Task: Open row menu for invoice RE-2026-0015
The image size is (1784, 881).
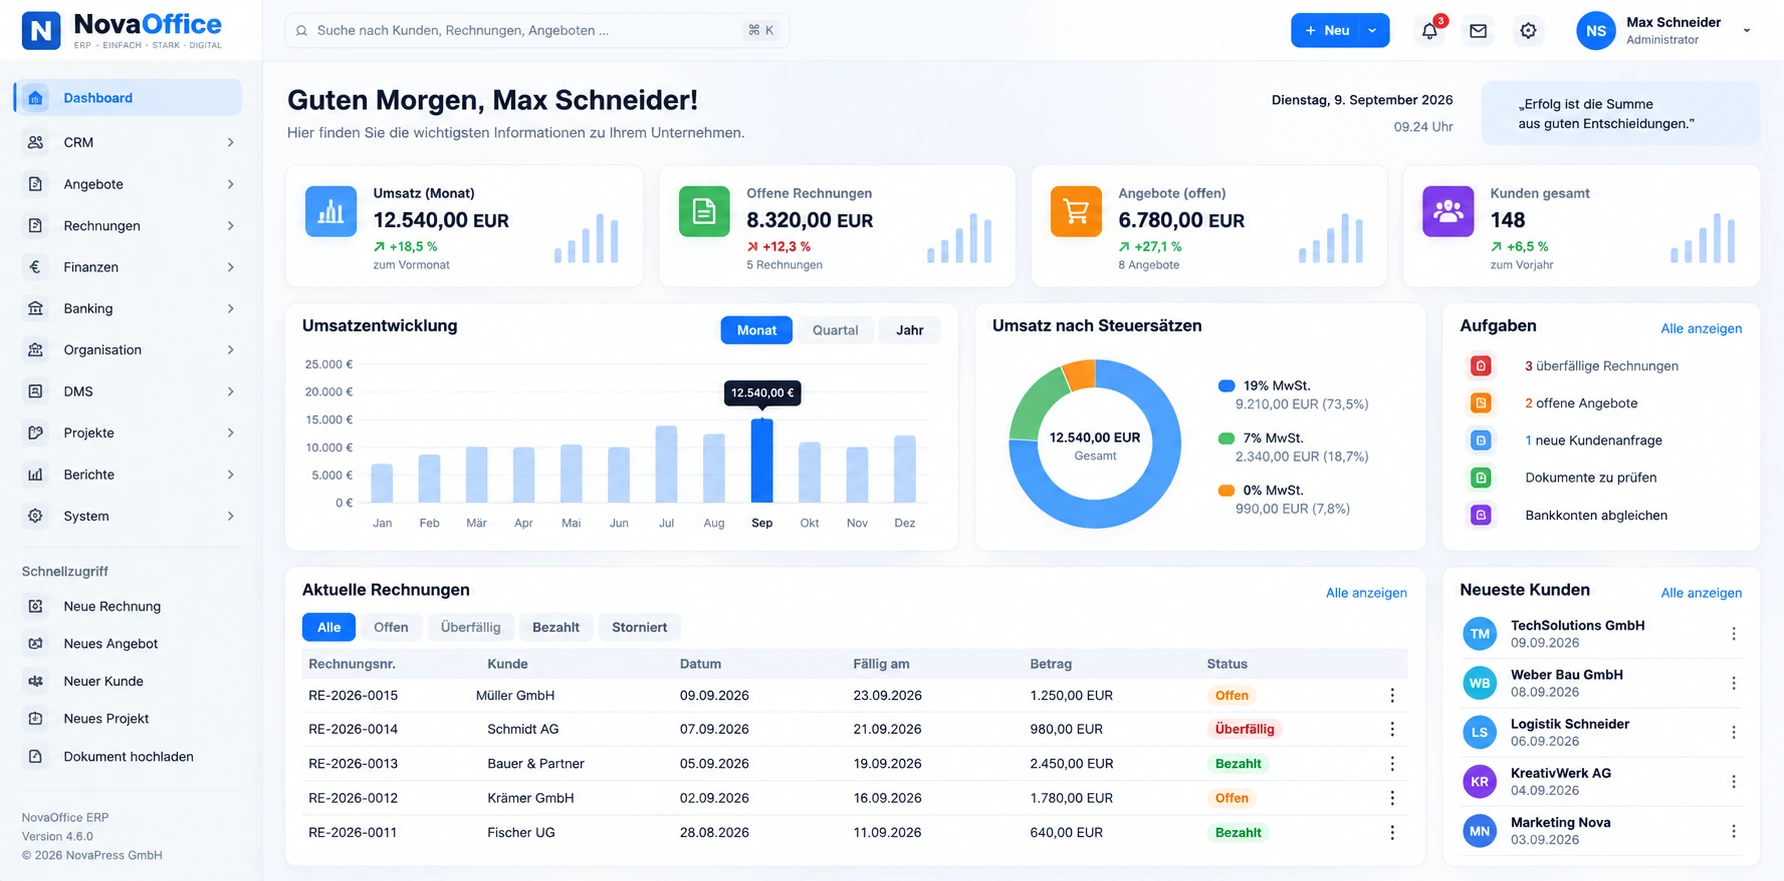Action: (1392, 695)
